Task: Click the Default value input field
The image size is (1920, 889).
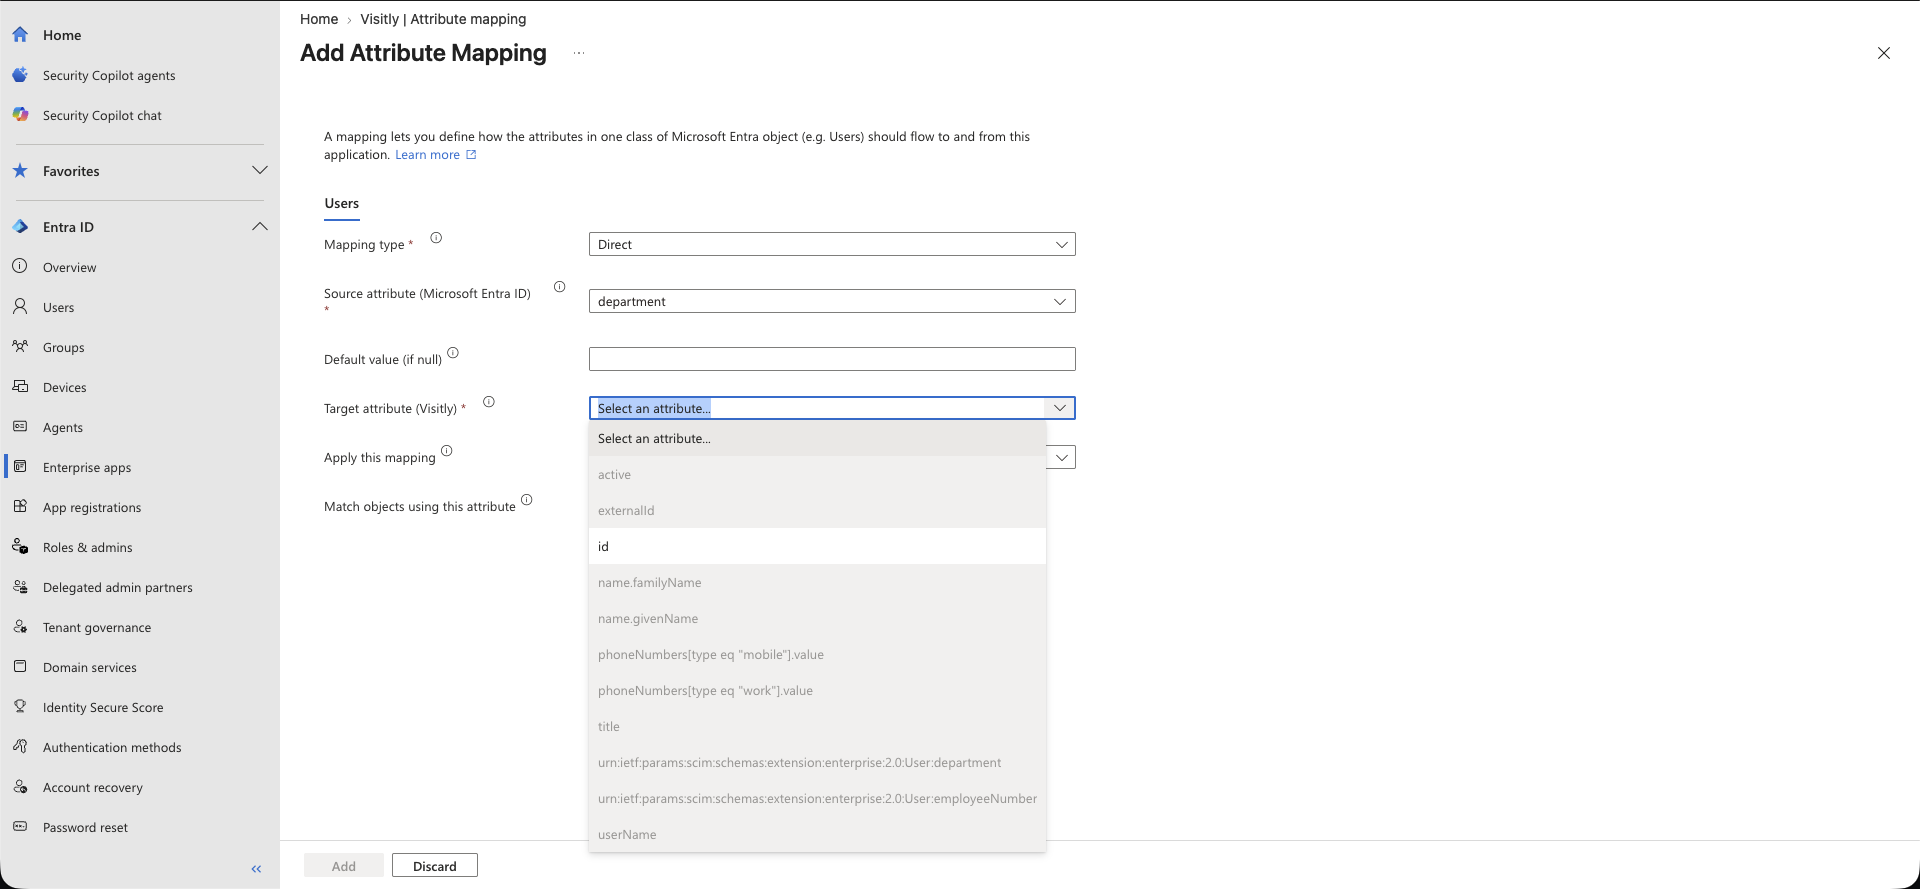Action: click(x=832, y=359)
